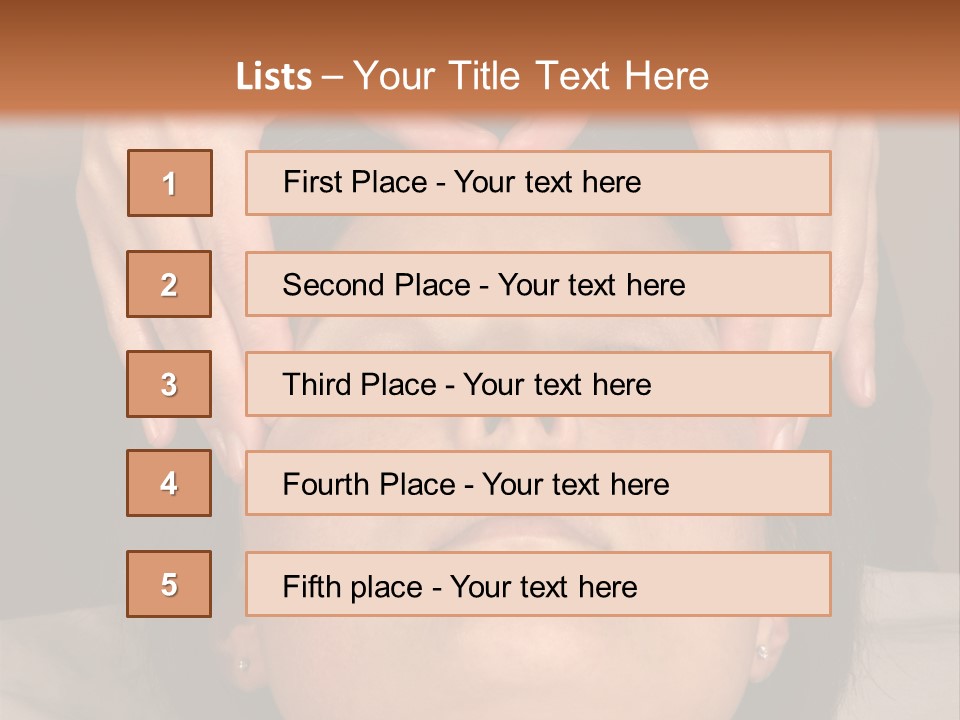Click the number 5 box
Screen dimensions: 960x720
pos(170,584)
